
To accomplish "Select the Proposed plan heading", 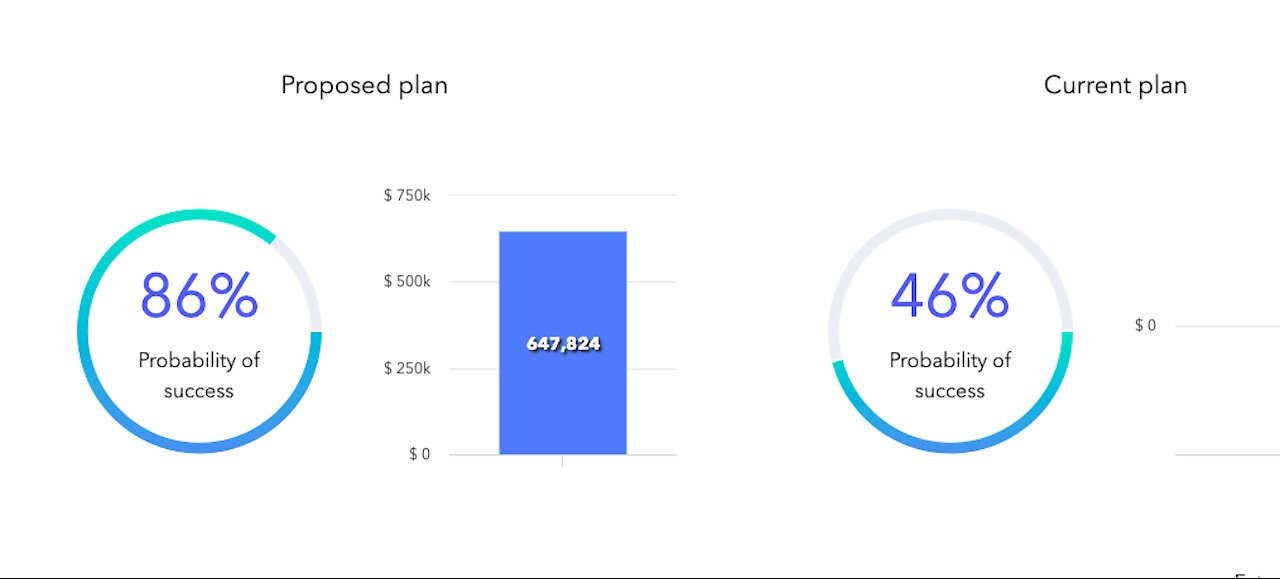I will tap(364, 86).
